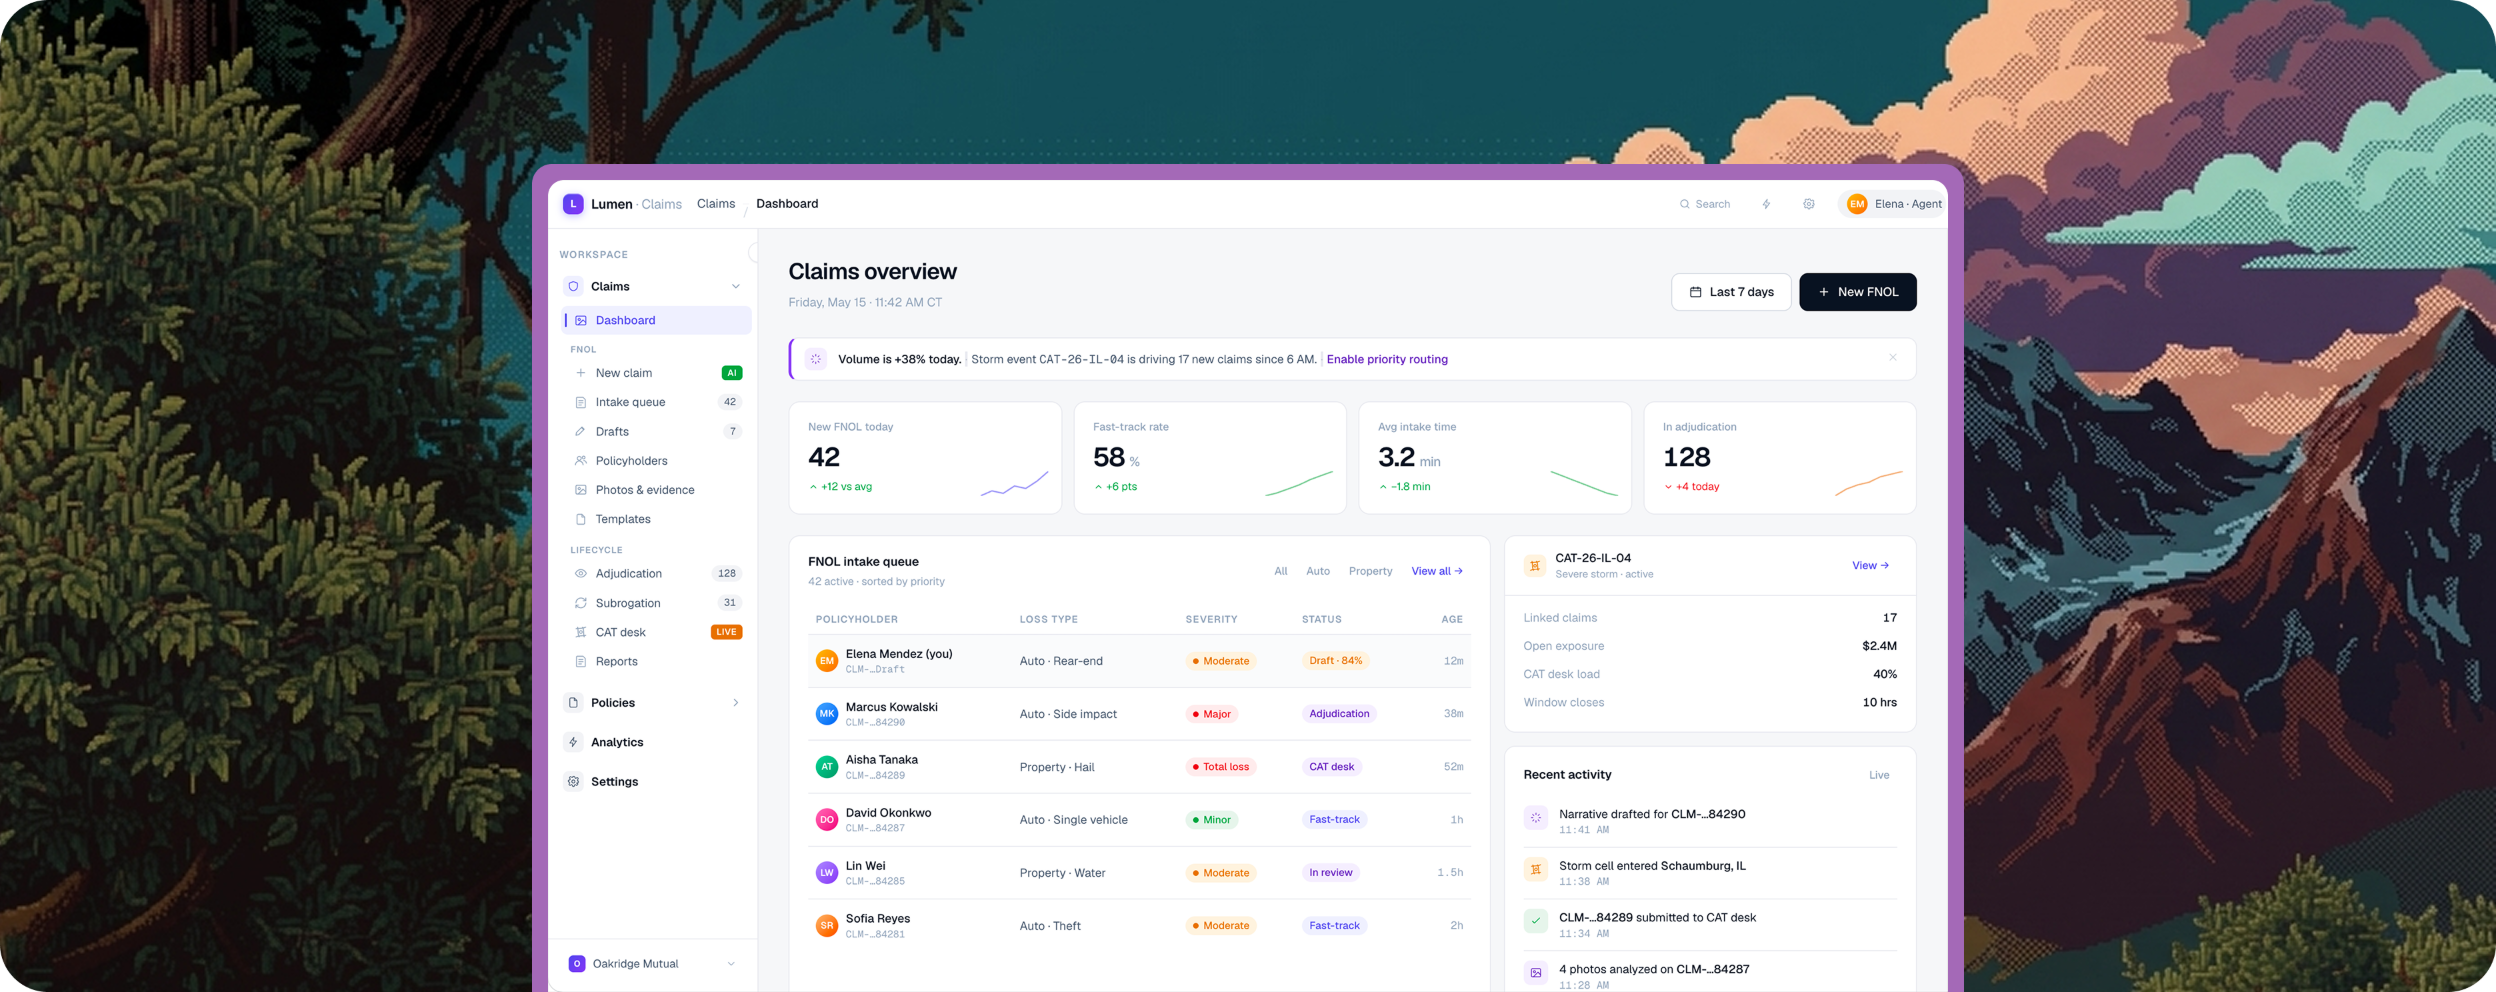Click the Subrogation refresh icon
This screenshot has height=992, width=2496.
(581, 603)
